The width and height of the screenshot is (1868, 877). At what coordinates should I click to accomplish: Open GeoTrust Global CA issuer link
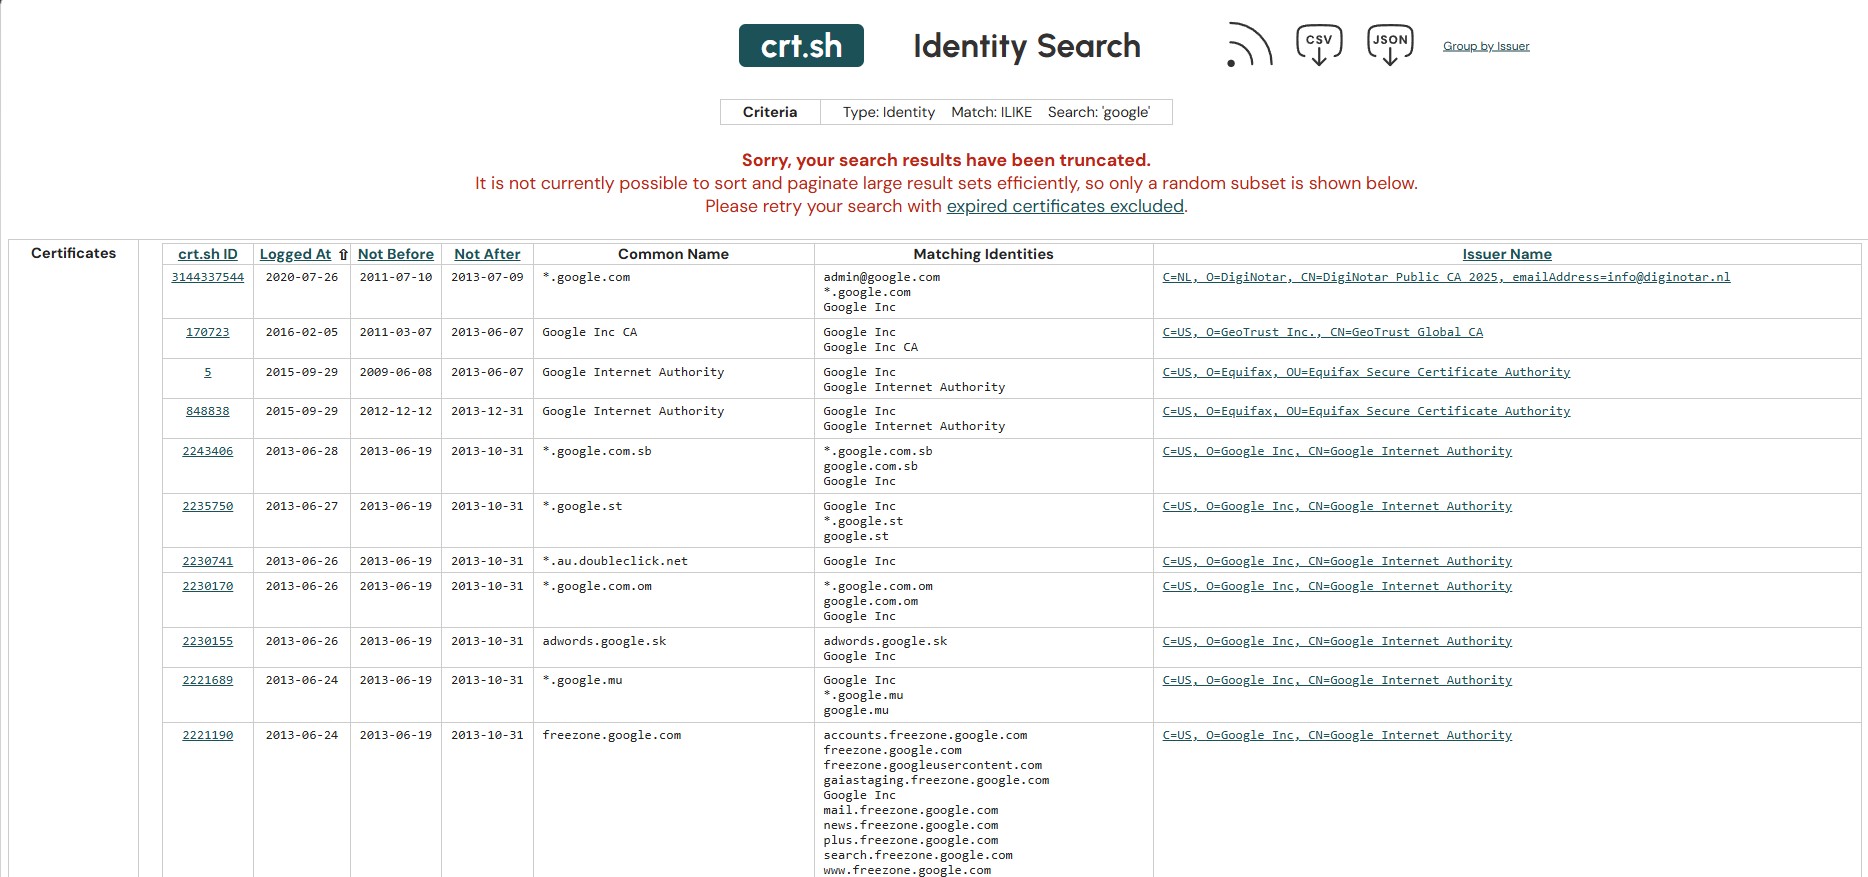[x=1322, y=332]
